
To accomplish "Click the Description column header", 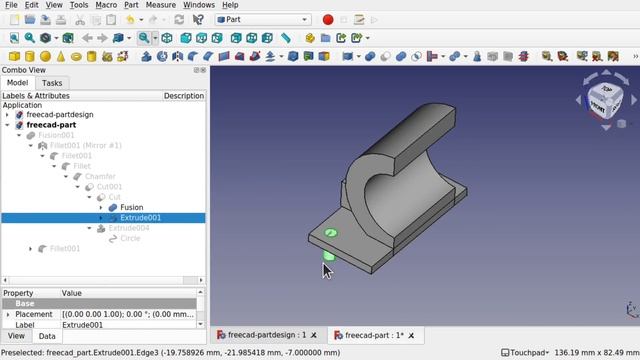I will [184, 96].
